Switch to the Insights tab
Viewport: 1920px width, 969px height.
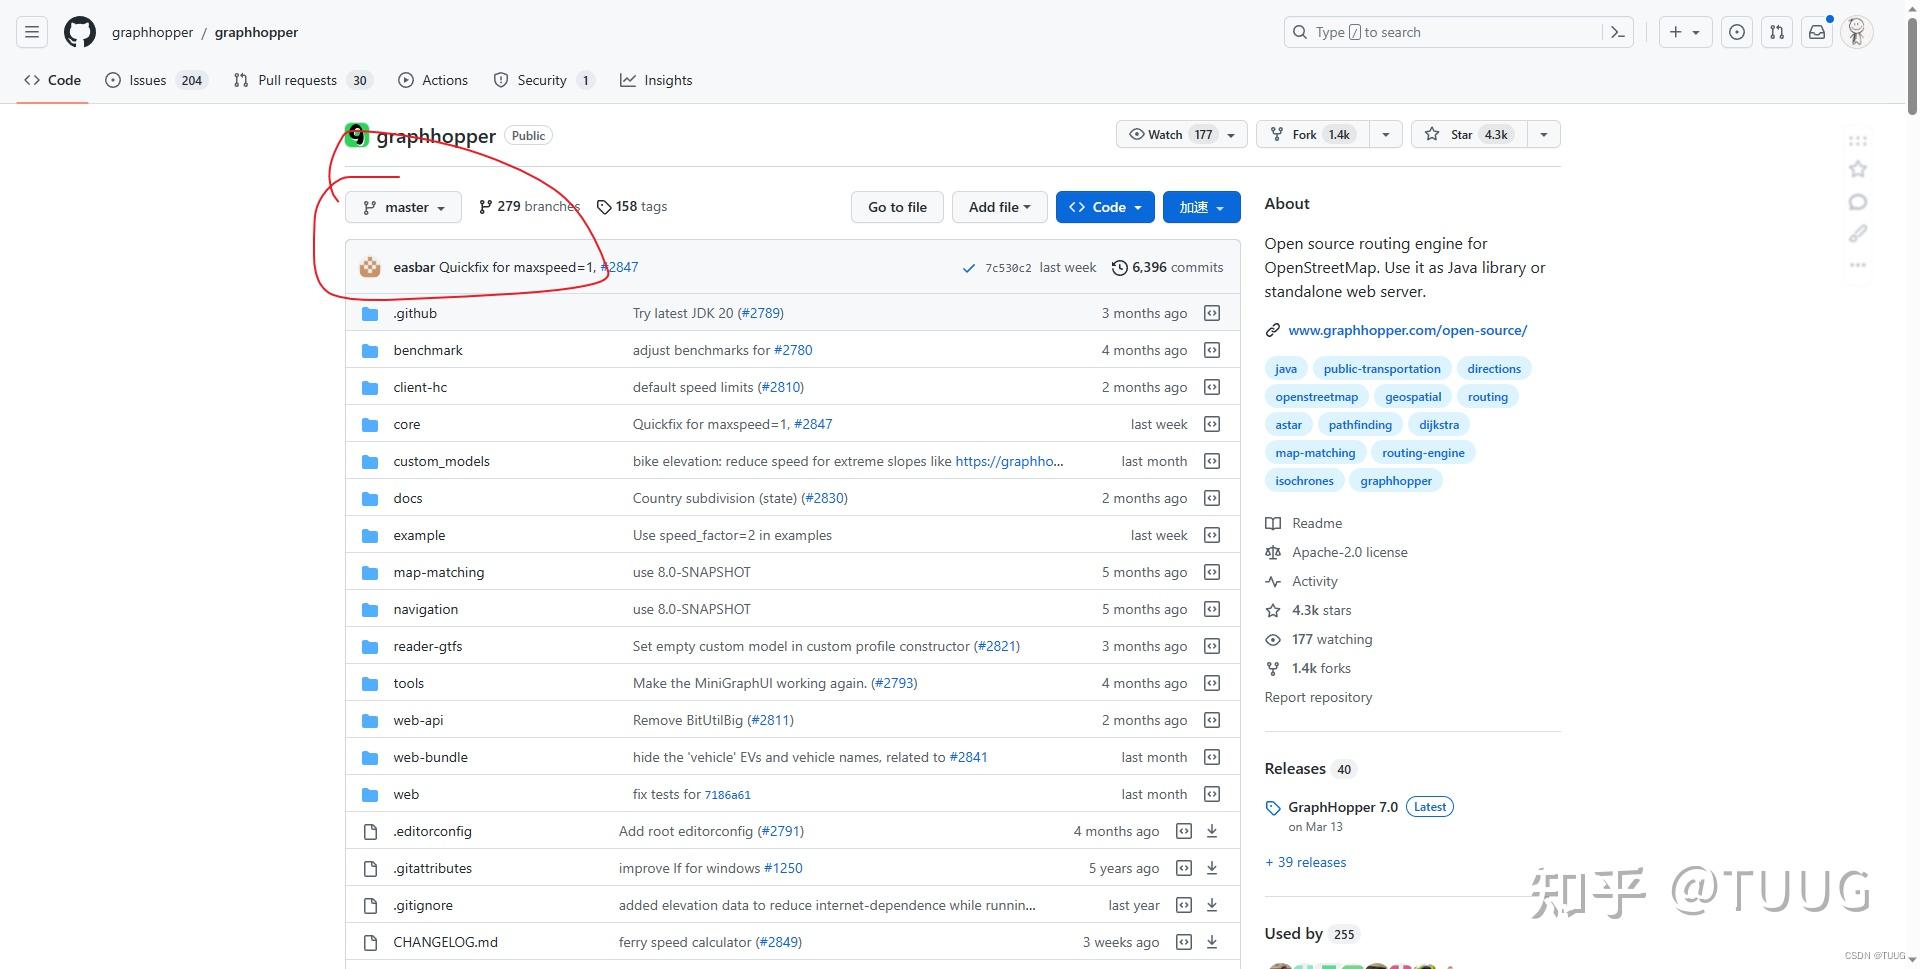click(x=656, y=80)
